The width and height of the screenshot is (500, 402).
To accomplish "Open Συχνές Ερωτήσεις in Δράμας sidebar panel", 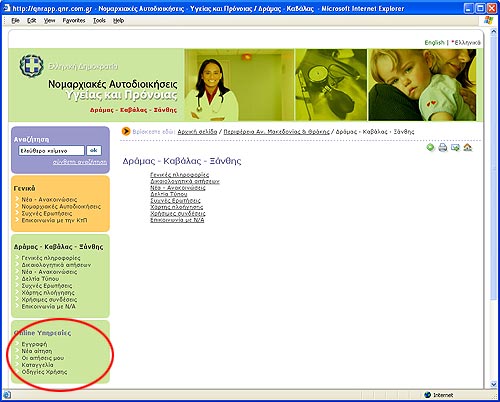I will [47, 286].
